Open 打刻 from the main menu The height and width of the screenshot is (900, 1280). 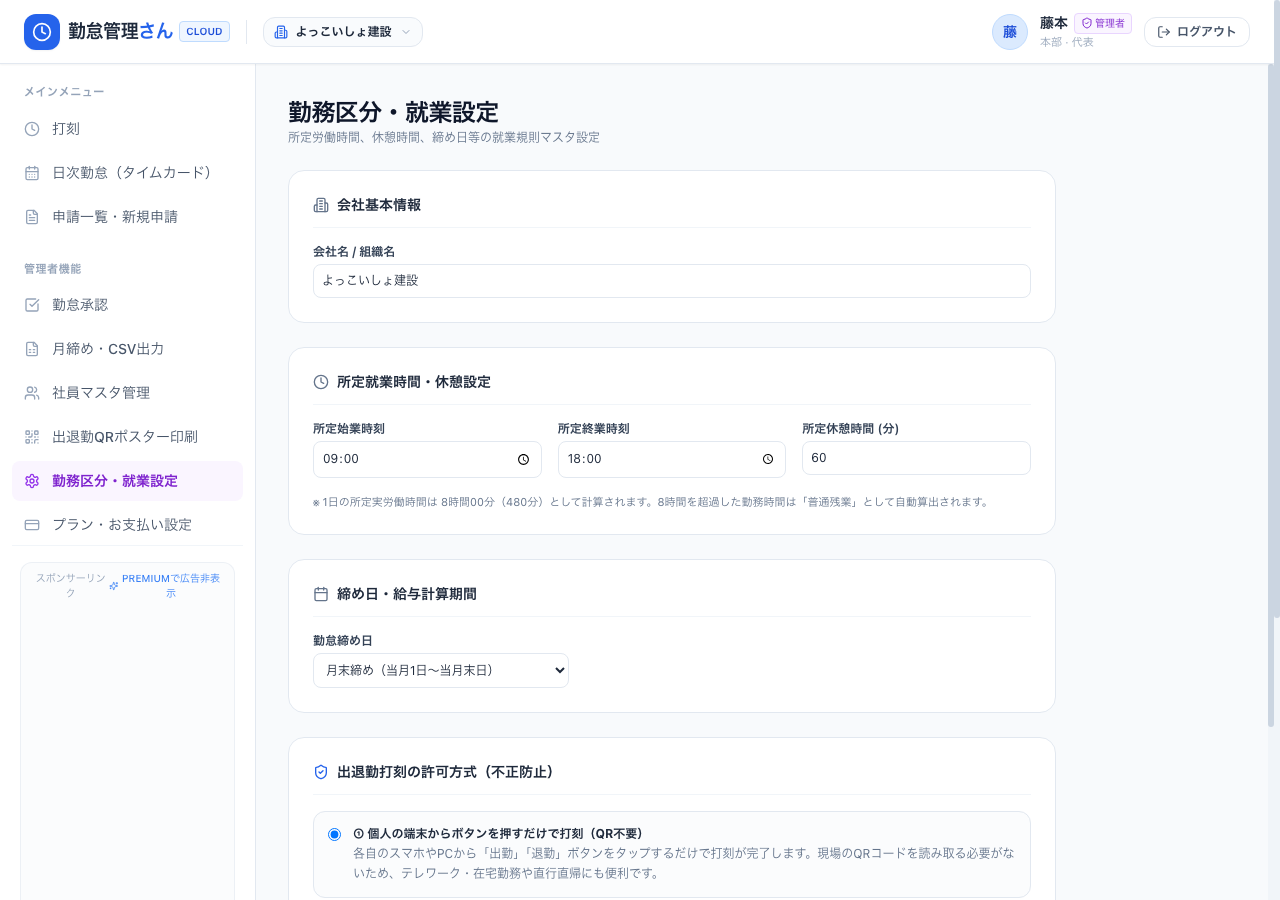(x=127, y=129)
